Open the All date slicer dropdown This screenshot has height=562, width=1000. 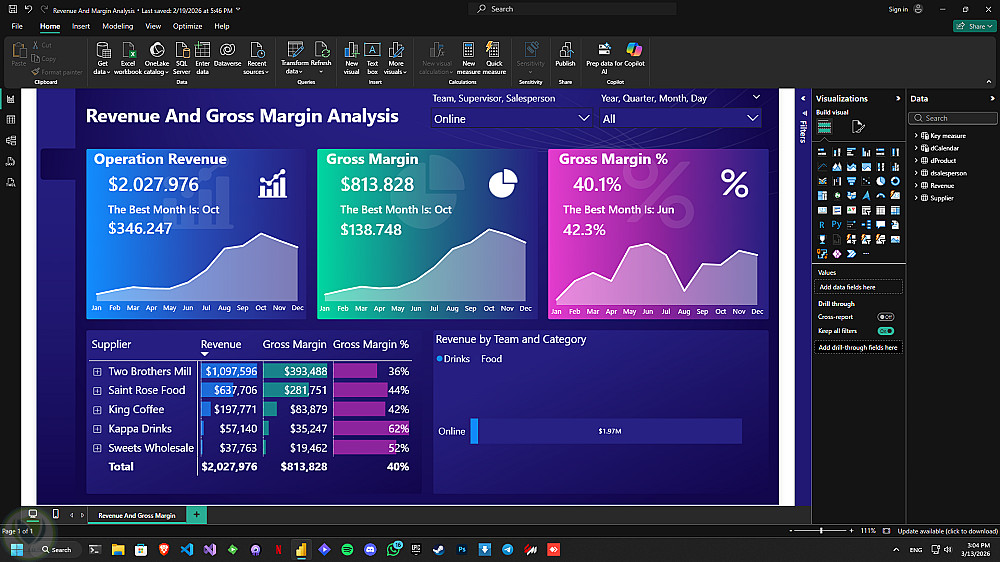680,119
